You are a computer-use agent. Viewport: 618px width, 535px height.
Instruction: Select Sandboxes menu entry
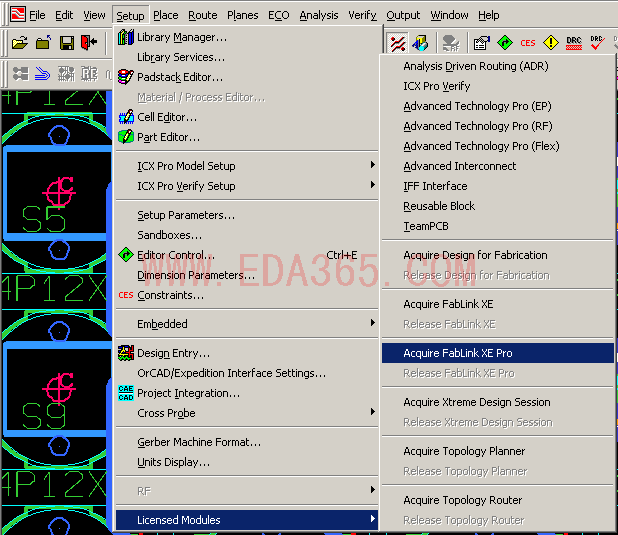tap(247, 235)
